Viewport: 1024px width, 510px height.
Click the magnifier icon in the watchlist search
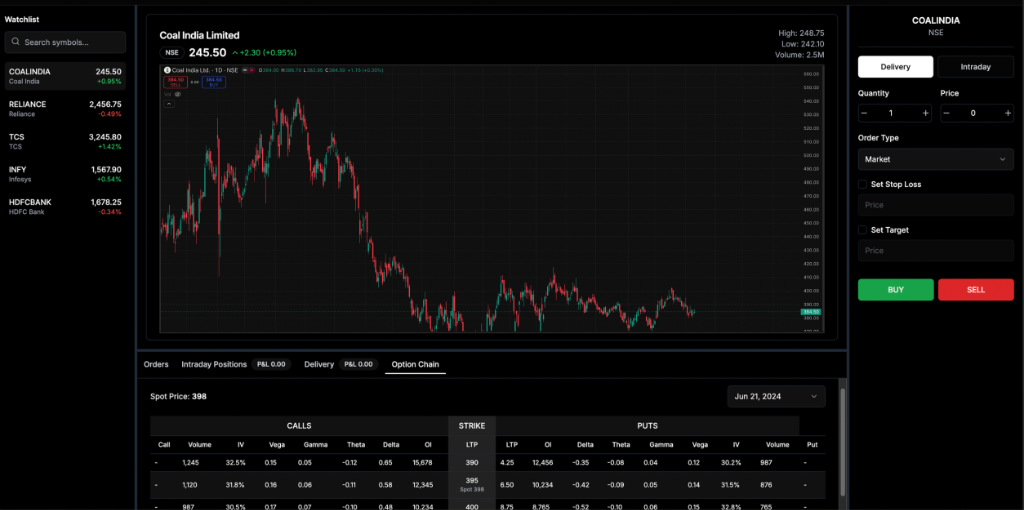click(15, 42)
